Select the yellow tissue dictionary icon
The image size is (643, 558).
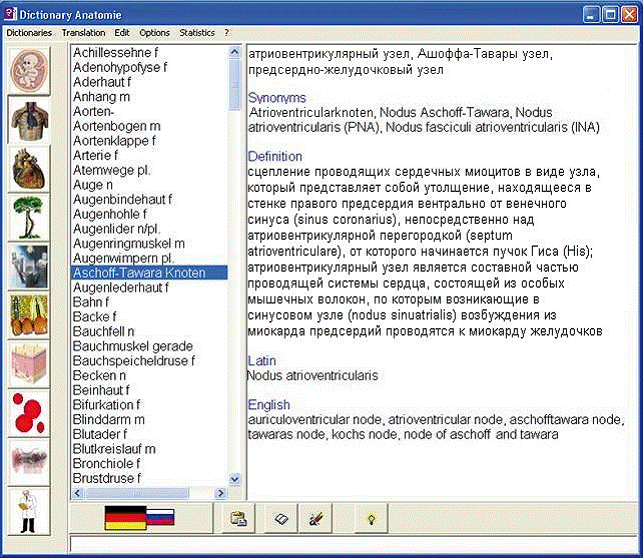click(x=29, y=315)
